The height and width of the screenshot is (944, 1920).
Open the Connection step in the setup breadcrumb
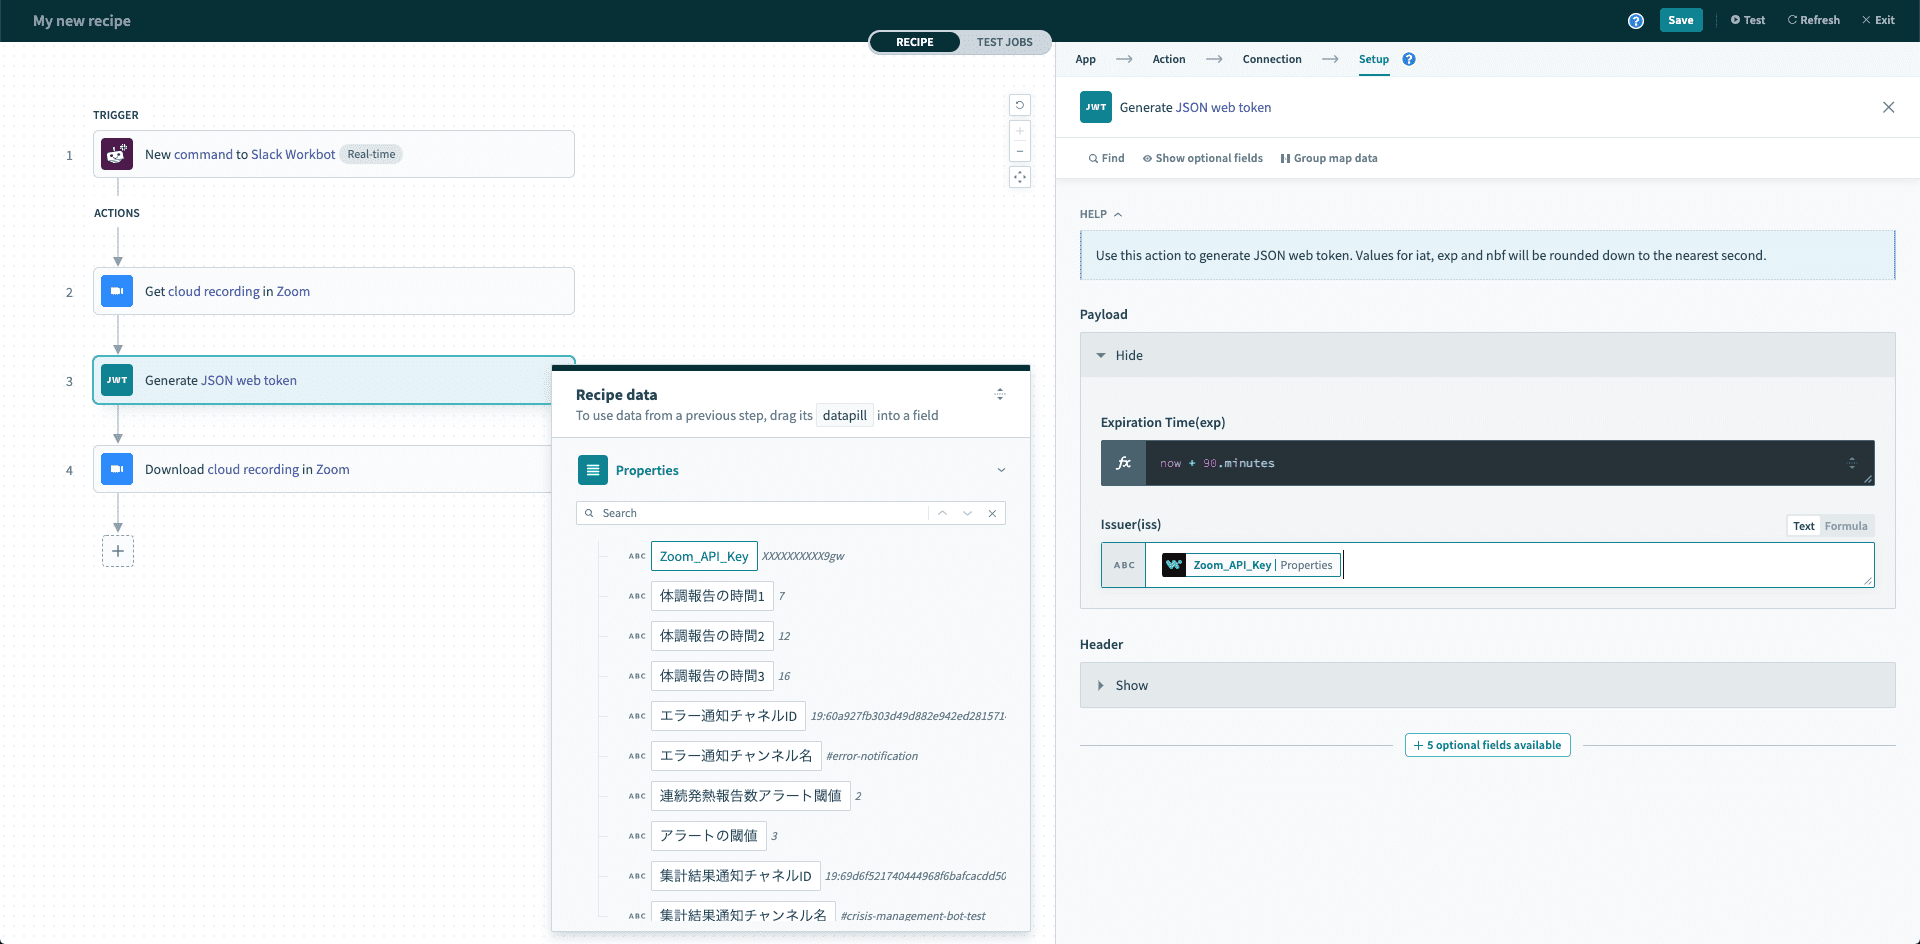click(x=1271, y=59)
